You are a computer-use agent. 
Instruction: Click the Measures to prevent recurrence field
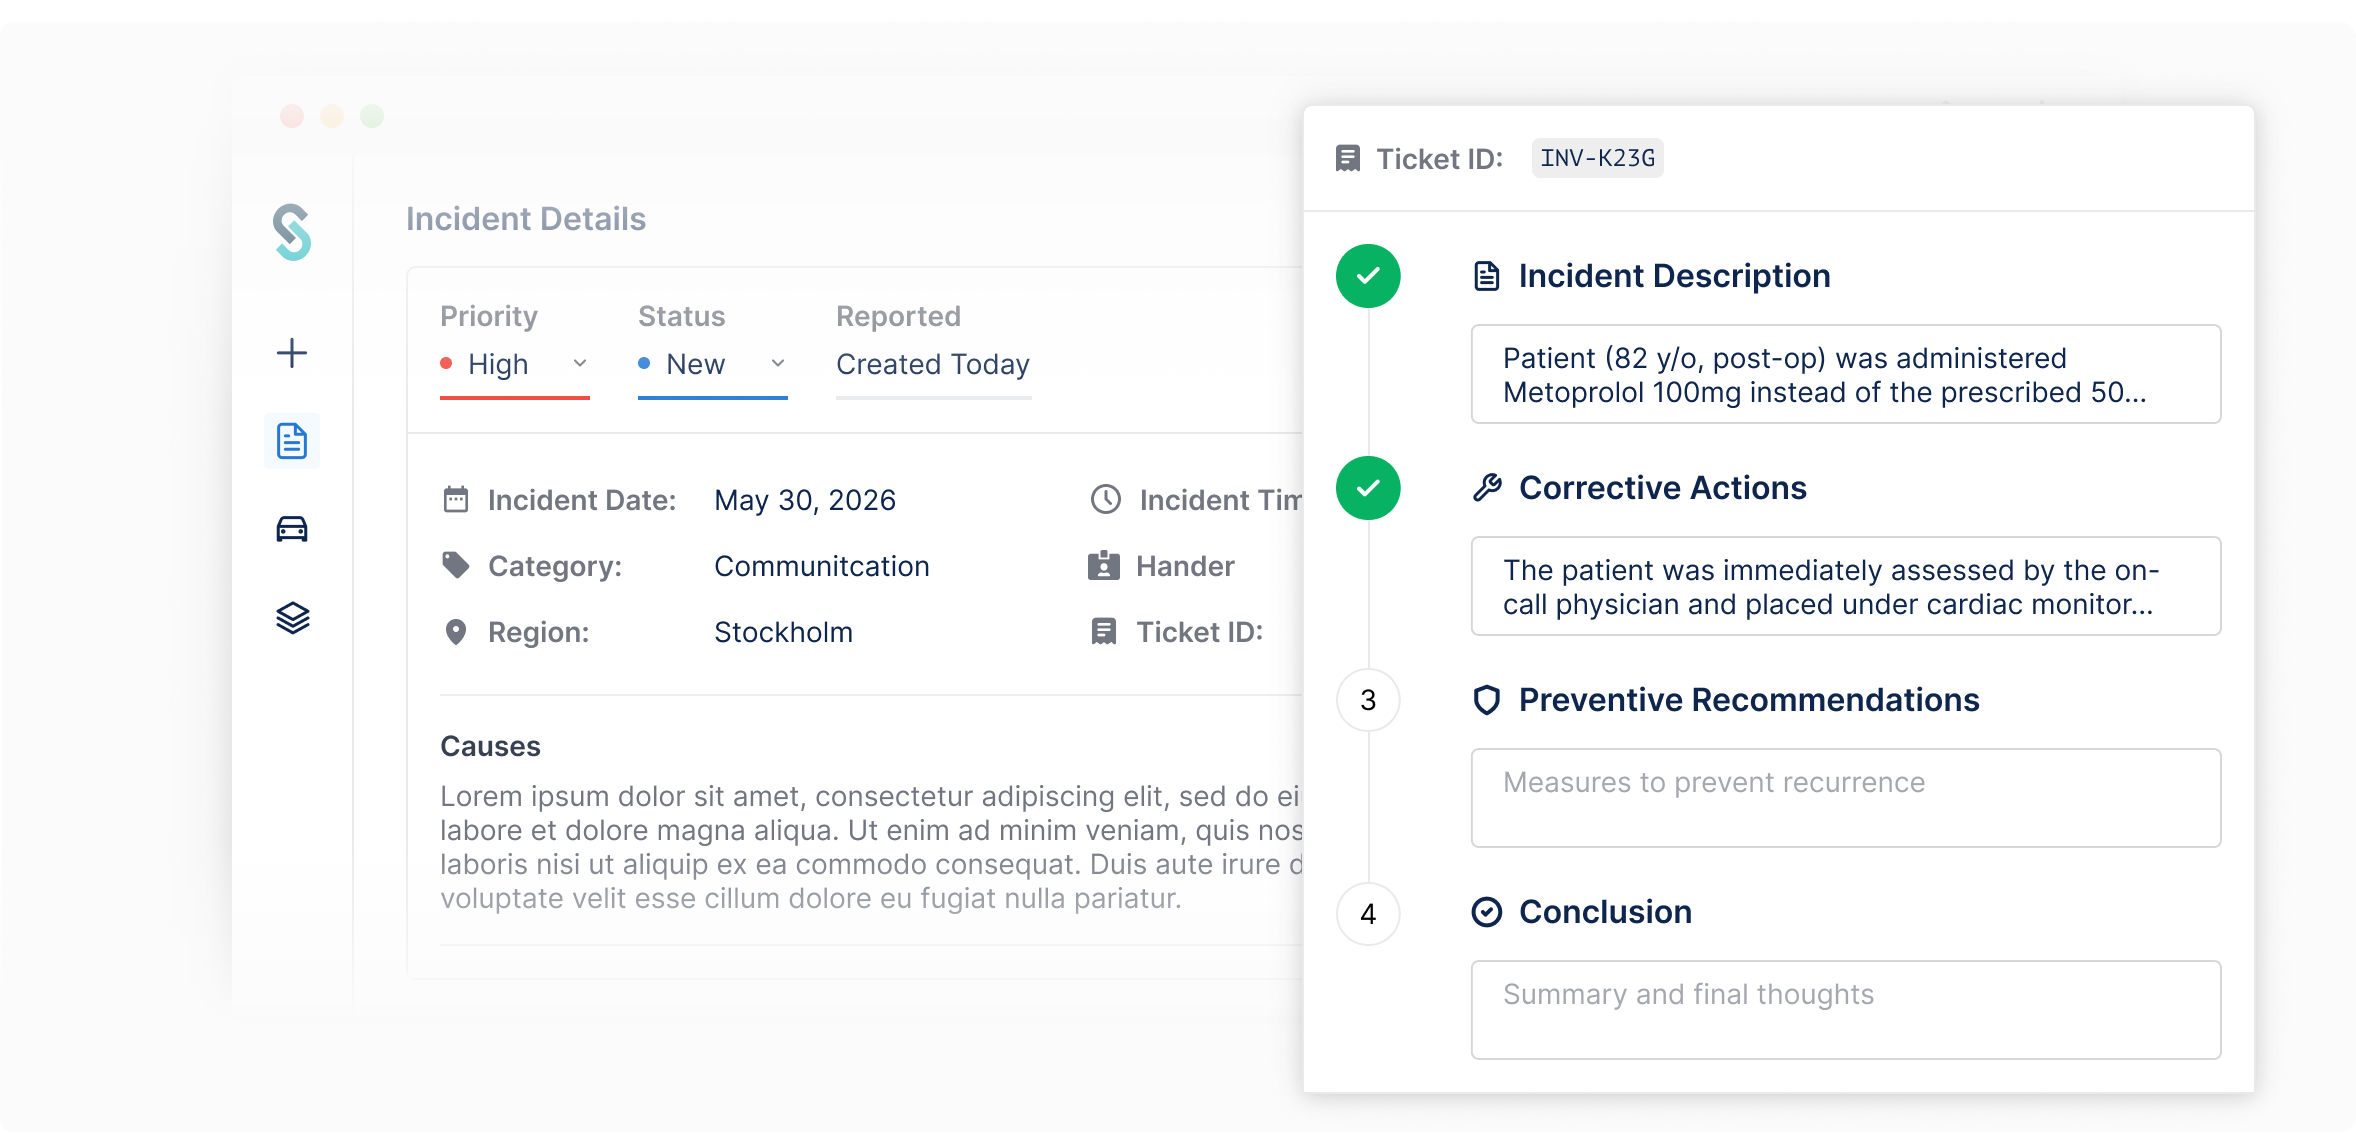(x=1846, y=798)
